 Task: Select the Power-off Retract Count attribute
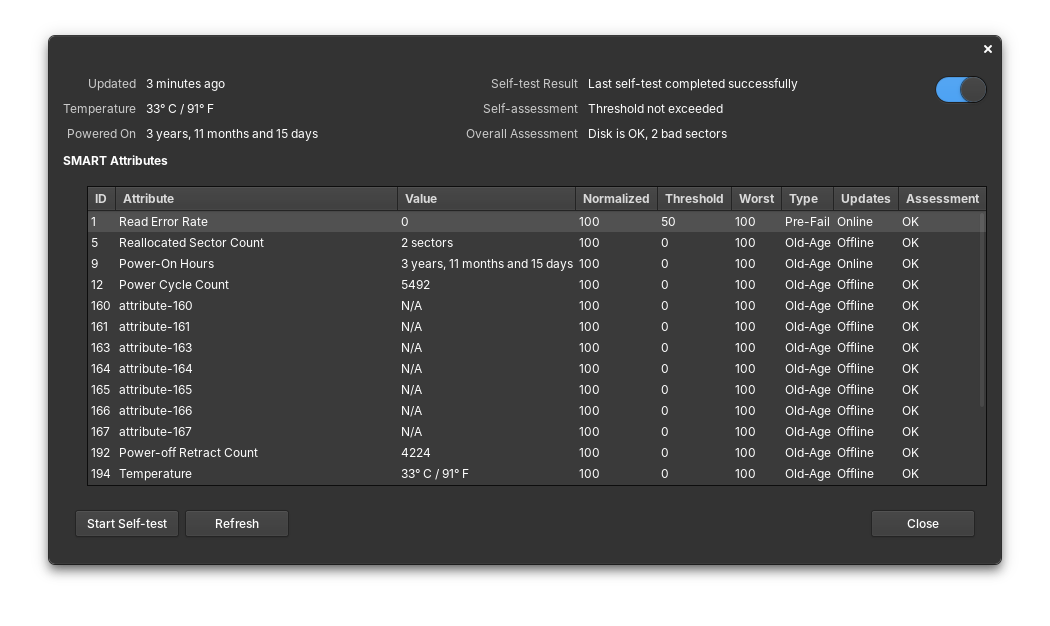[x=300, y=452]
